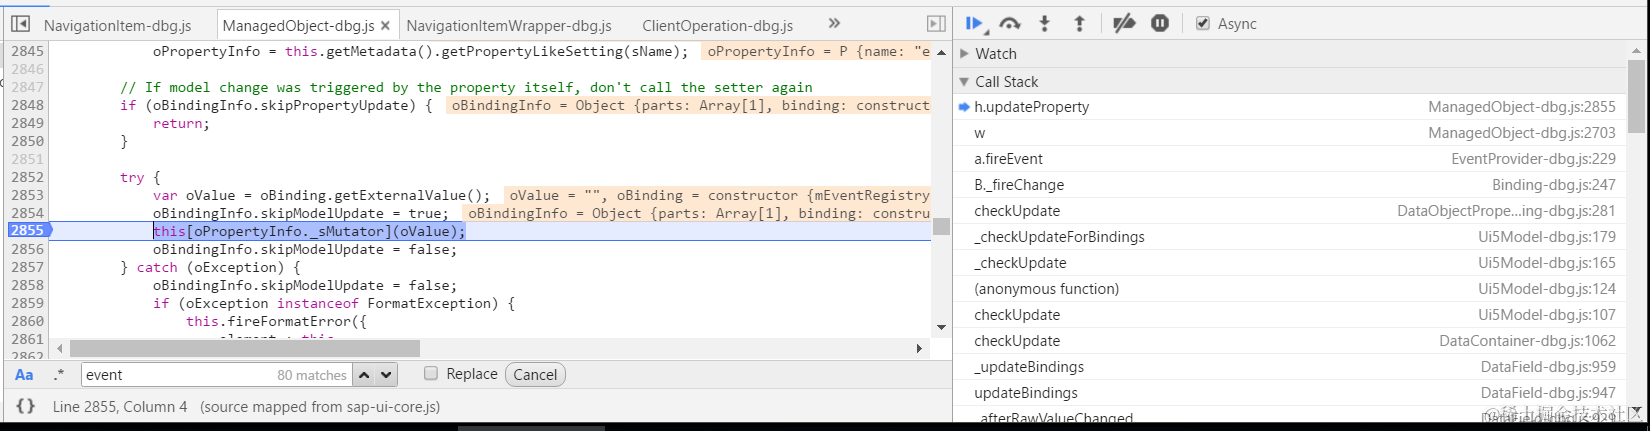Pretty print source with braces icon

[26, 406]
